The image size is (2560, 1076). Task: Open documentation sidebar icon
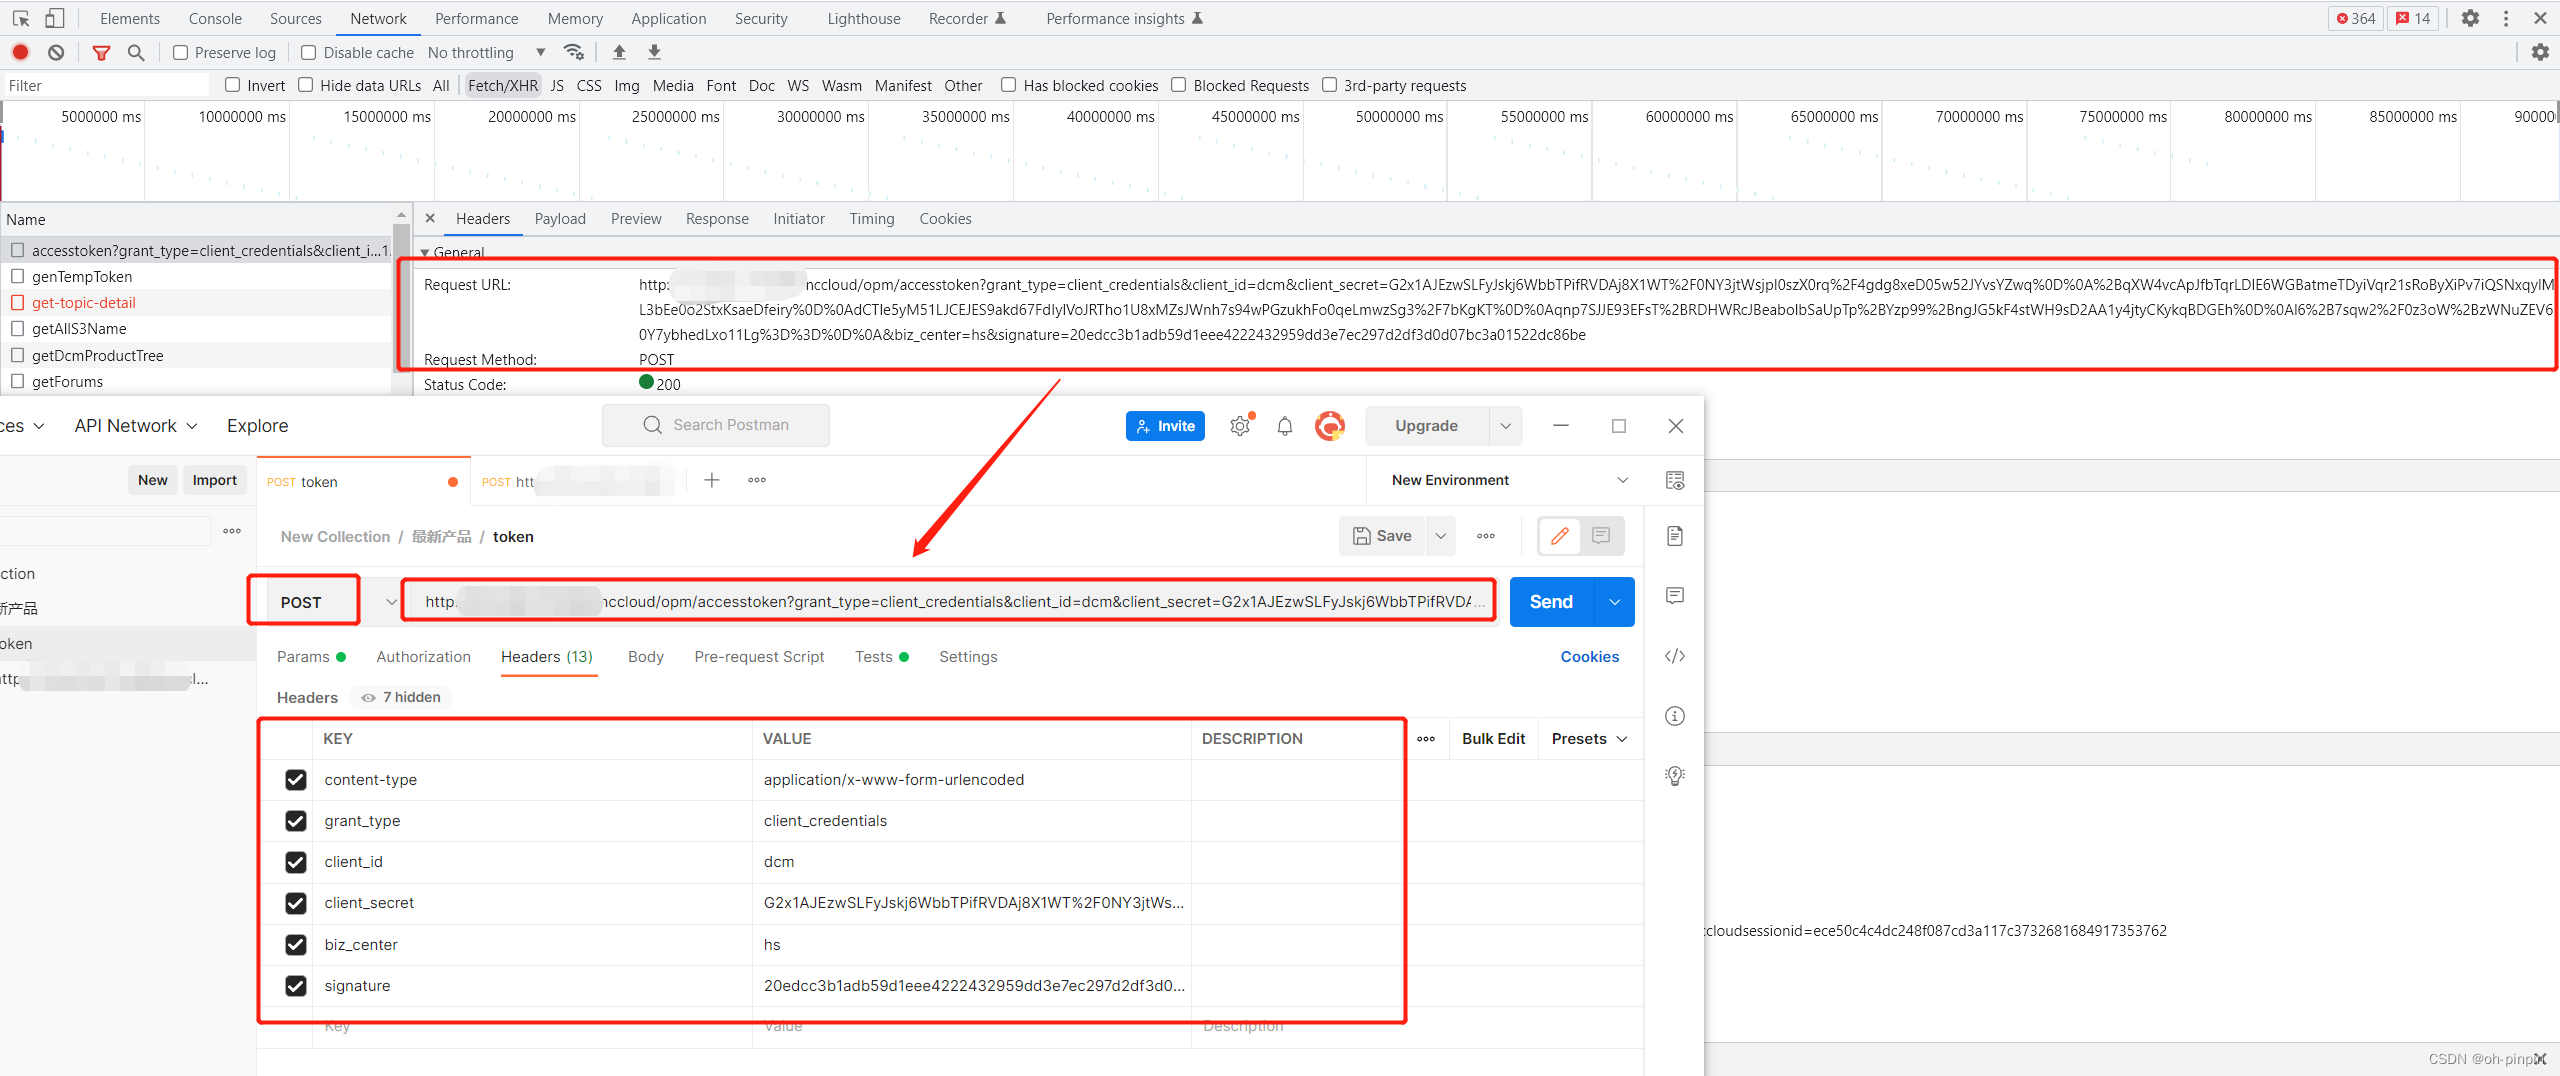(1675, 536)
